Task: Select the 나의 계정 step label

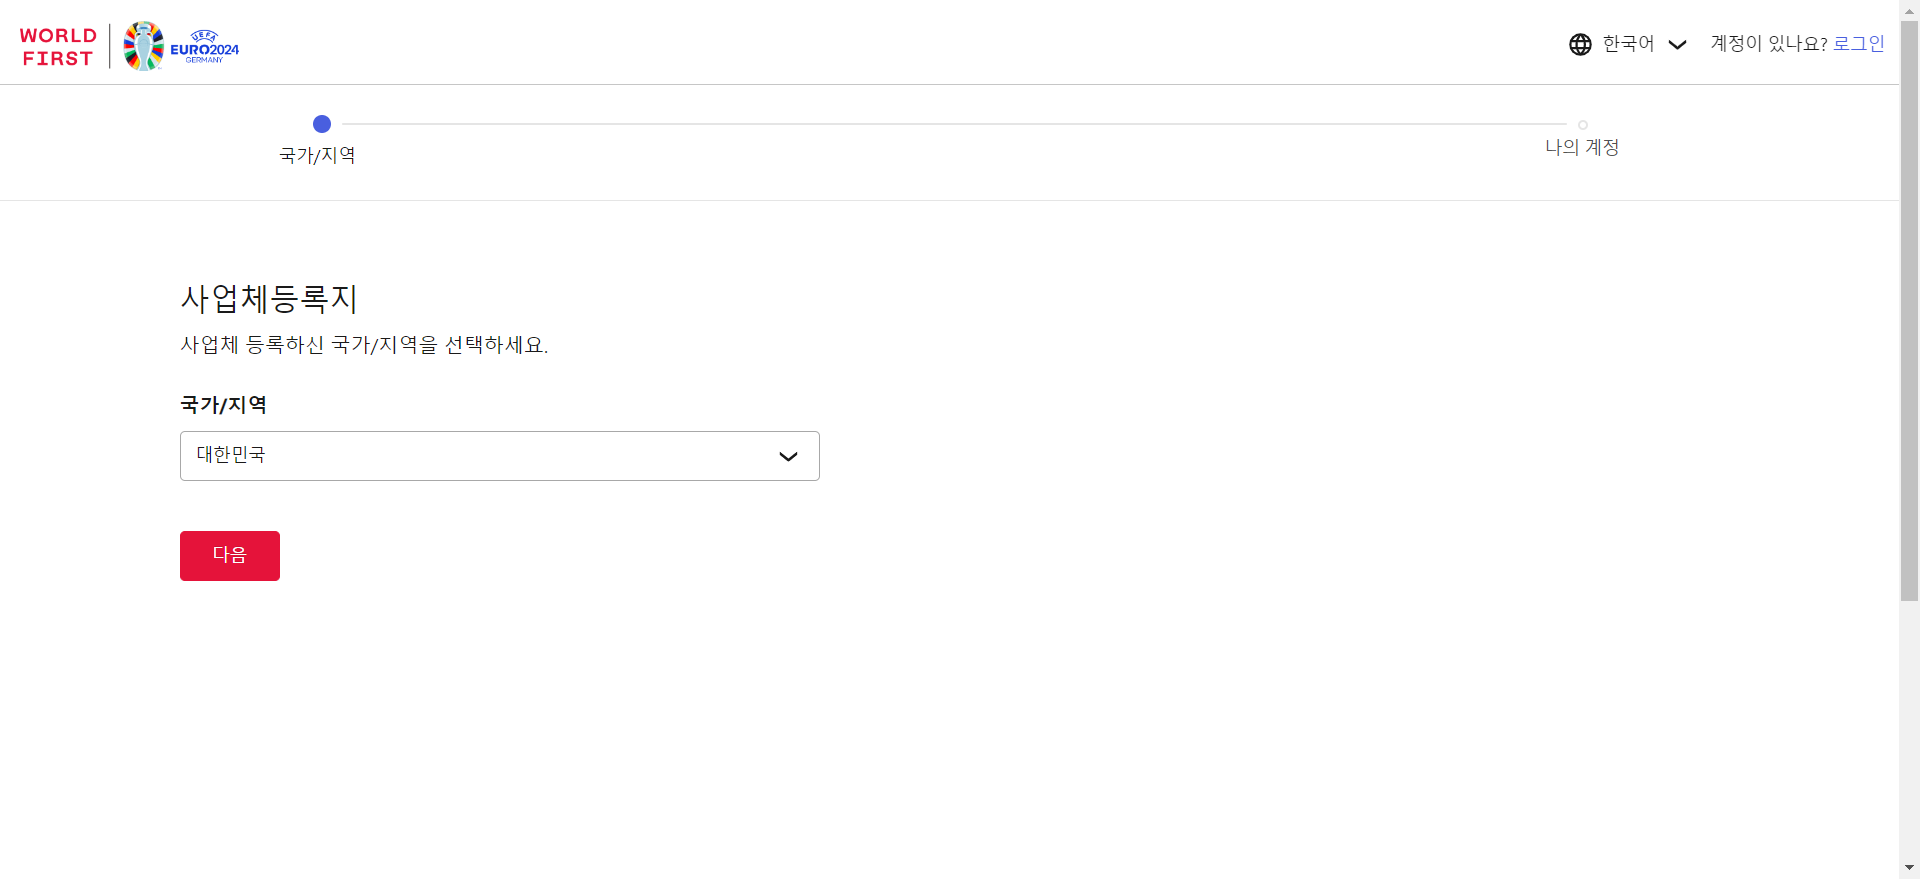Action: [1582, 148]
